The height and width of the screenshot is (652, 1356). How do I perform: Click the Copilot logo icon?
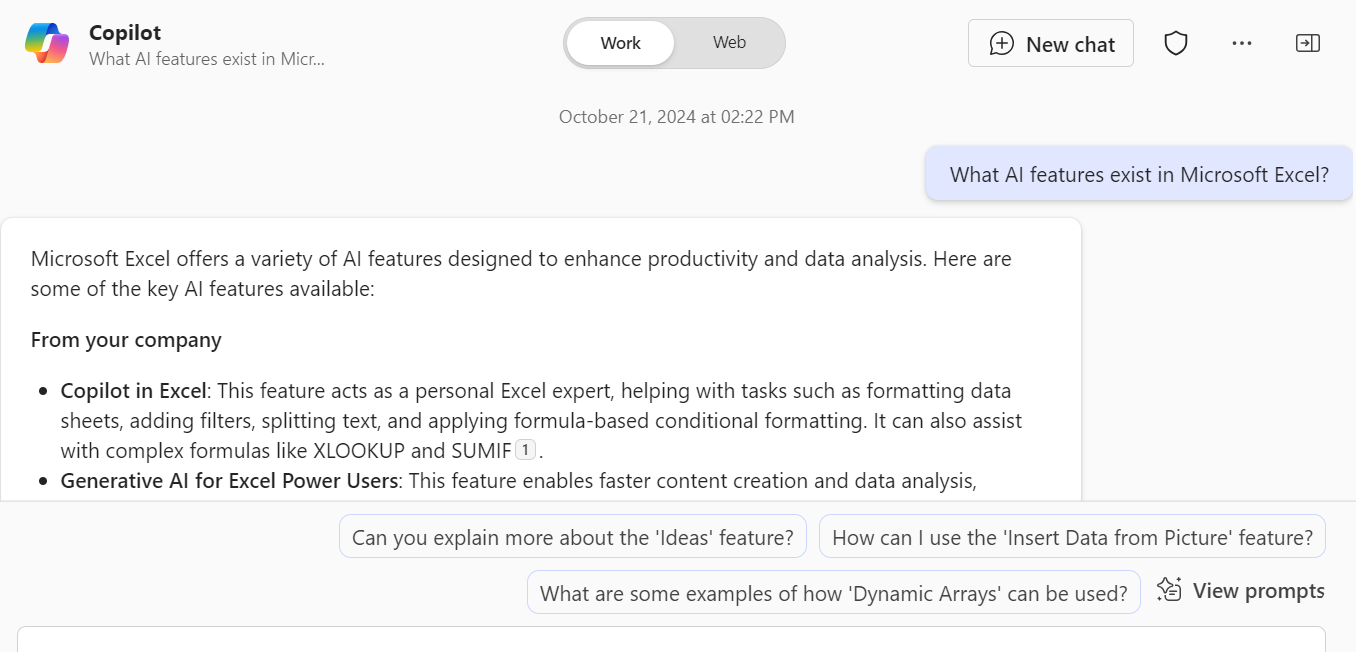coord(47,43)
